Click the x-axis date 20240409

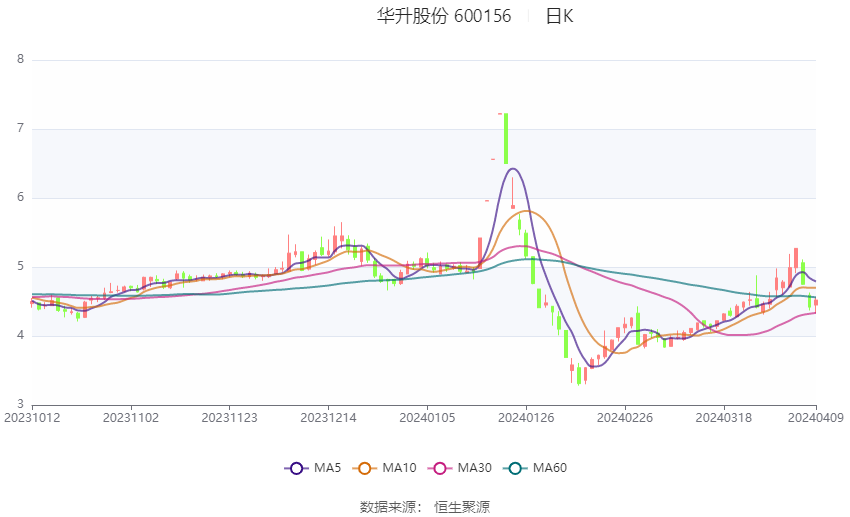click(x=815, y=418)
